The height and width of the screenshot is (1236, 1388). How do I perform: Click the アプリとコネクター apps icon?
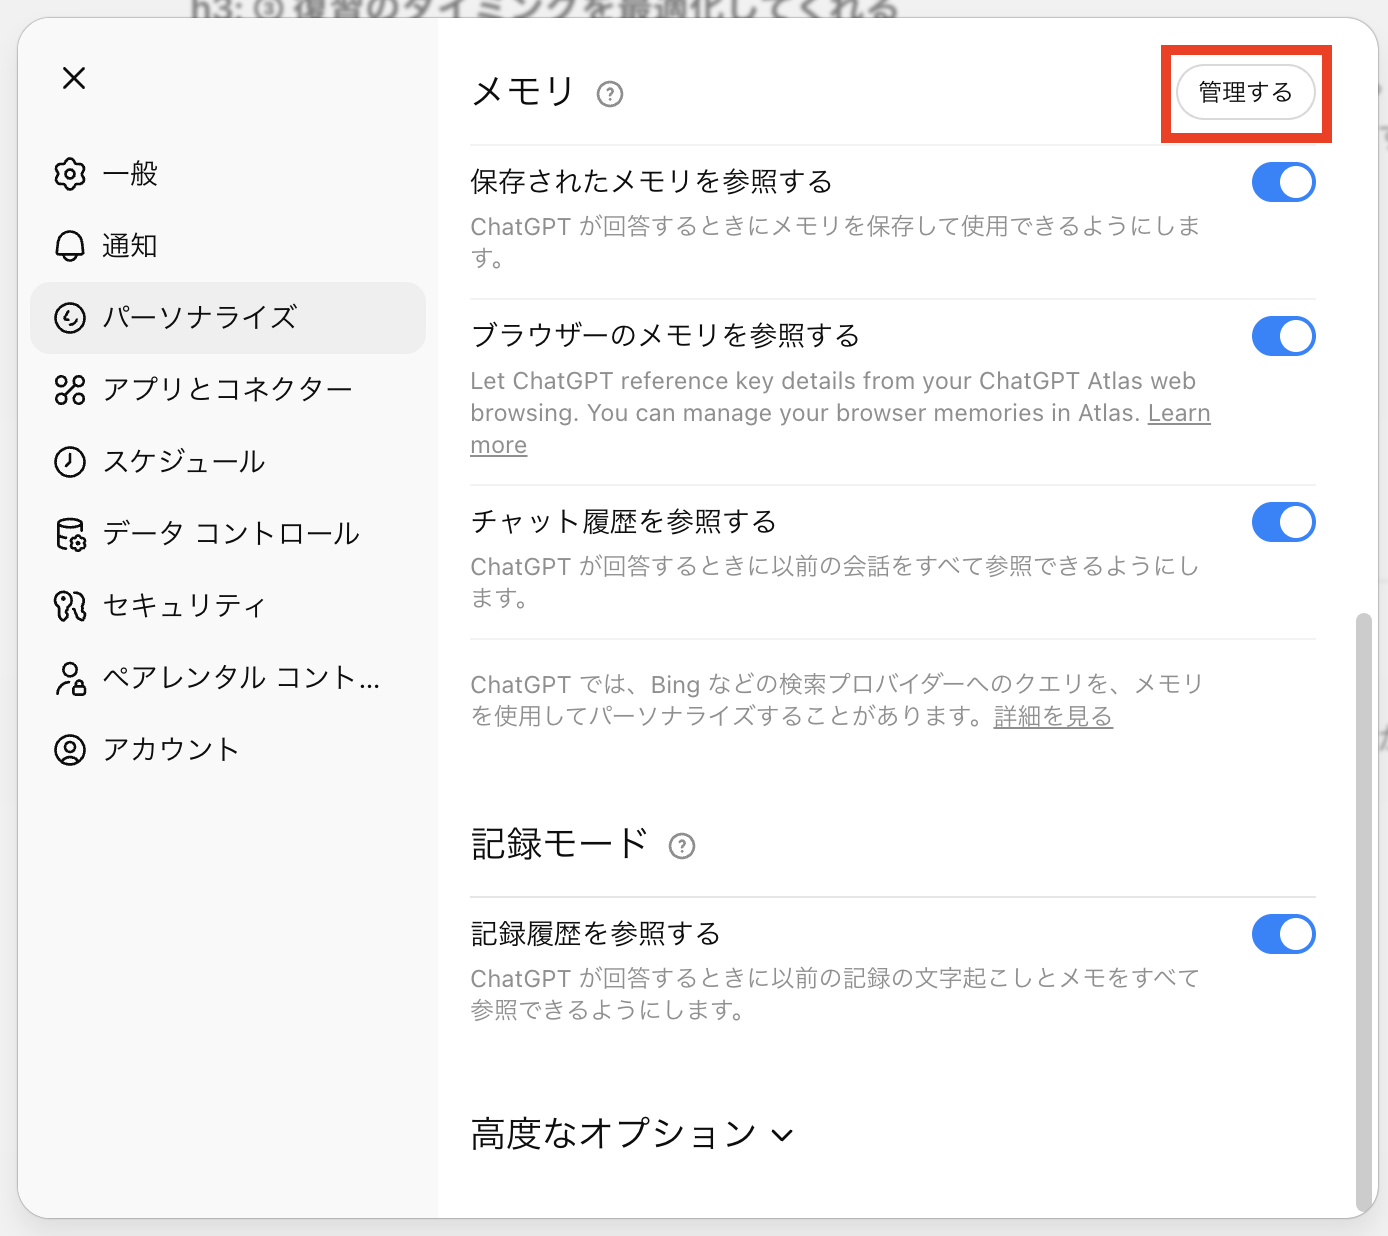[70, 390]
